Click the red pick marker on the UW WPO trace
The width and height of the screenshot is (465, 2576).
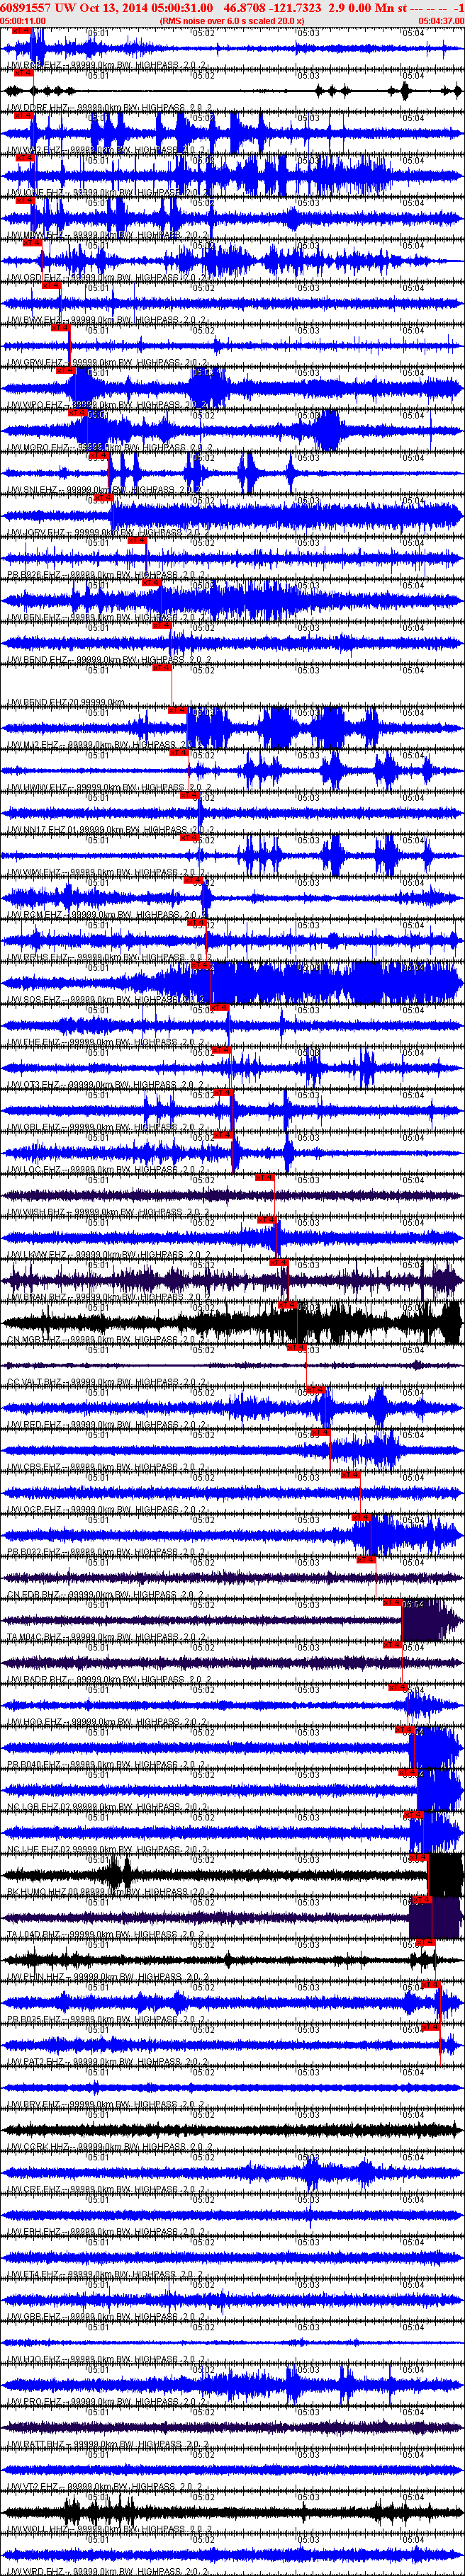[66, 371]
